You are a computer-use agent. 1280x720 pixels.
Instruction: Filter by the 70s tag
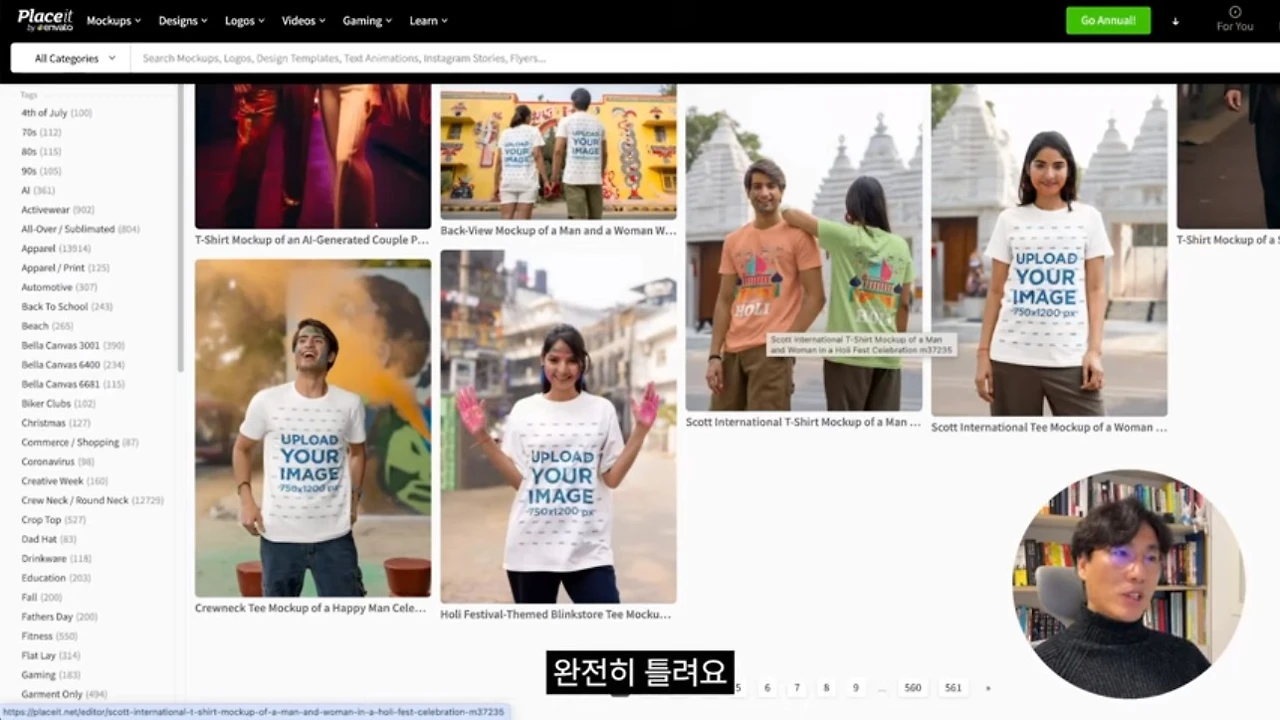click(41, 132)
